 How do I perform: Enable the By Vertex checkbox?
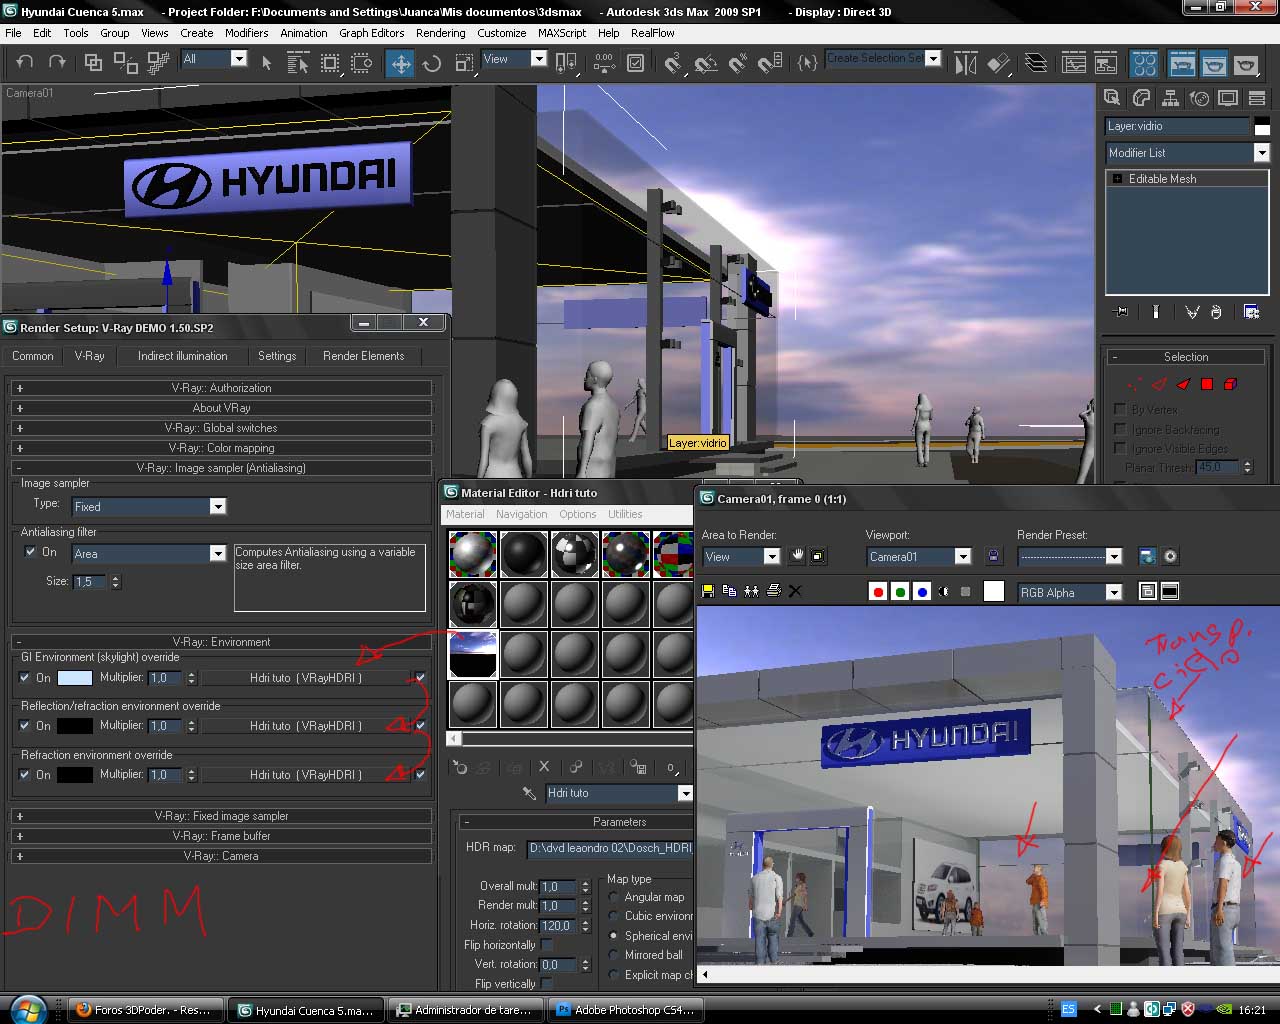coord(1120,409)
